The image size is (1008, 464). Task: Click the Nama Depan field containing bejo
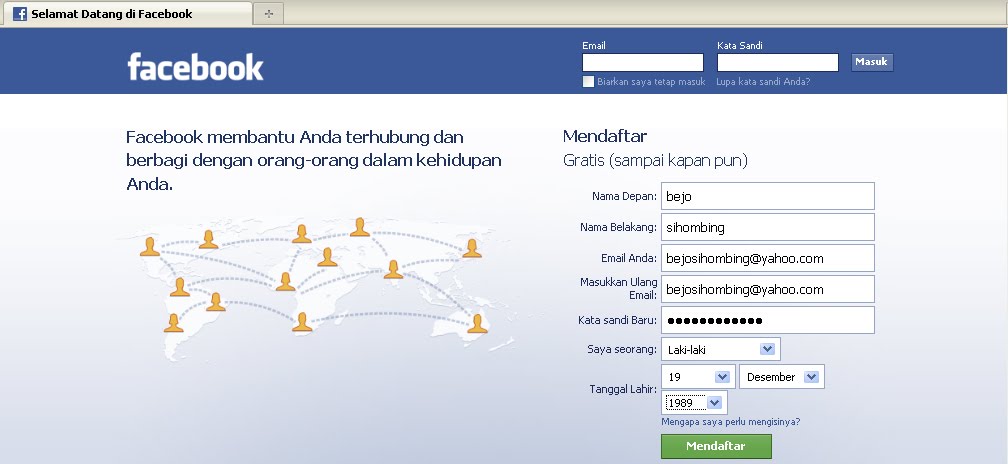(x=768, y=196)
